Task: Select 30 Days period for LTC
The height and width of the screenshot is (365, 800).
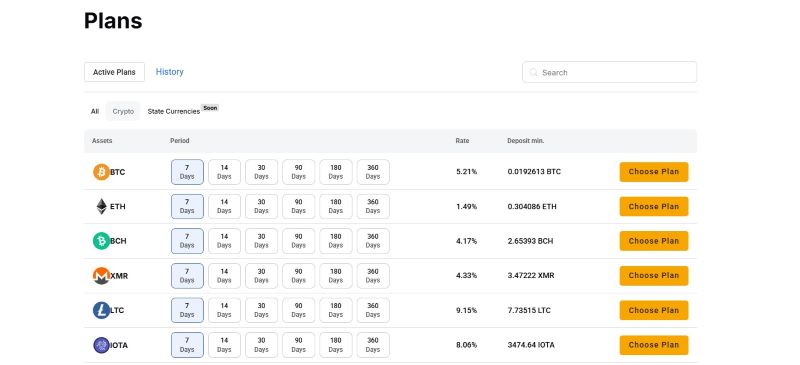Action: pos(261,310)
